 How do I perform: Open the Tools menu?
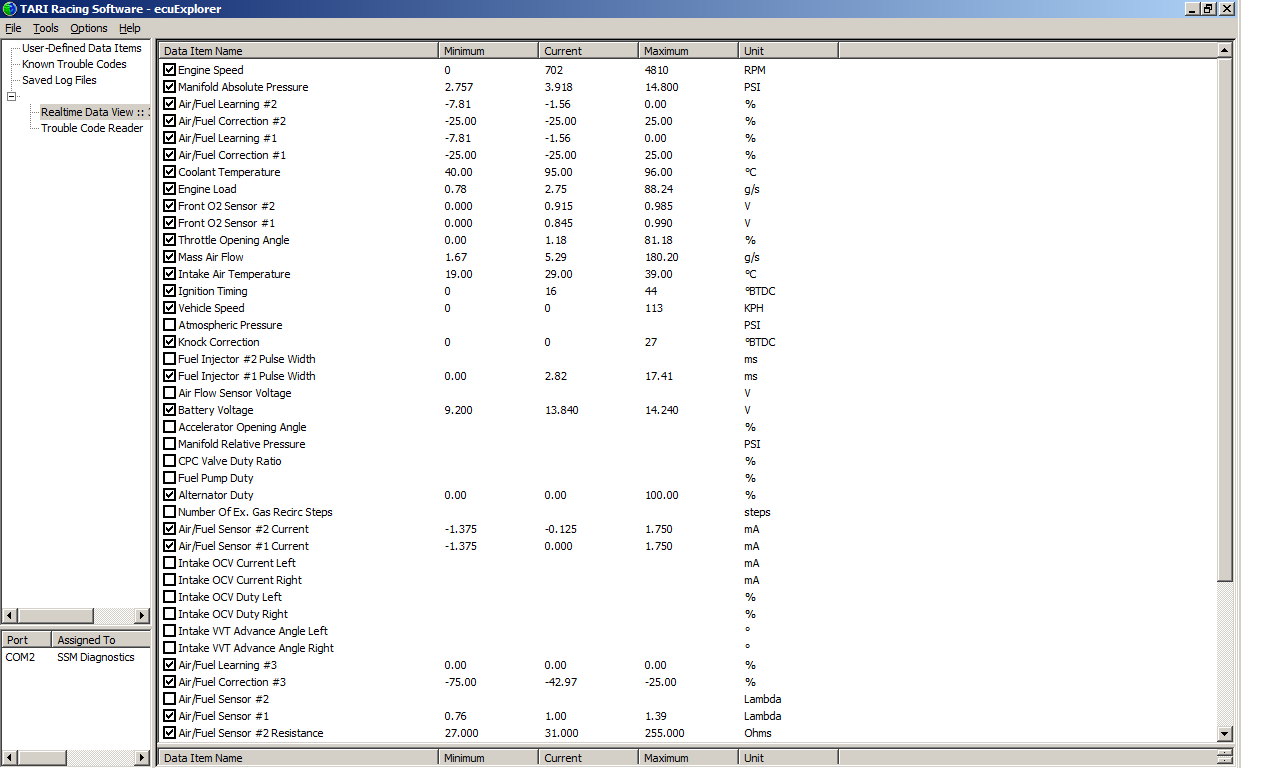pyautogui.click(x=46, y=28)
